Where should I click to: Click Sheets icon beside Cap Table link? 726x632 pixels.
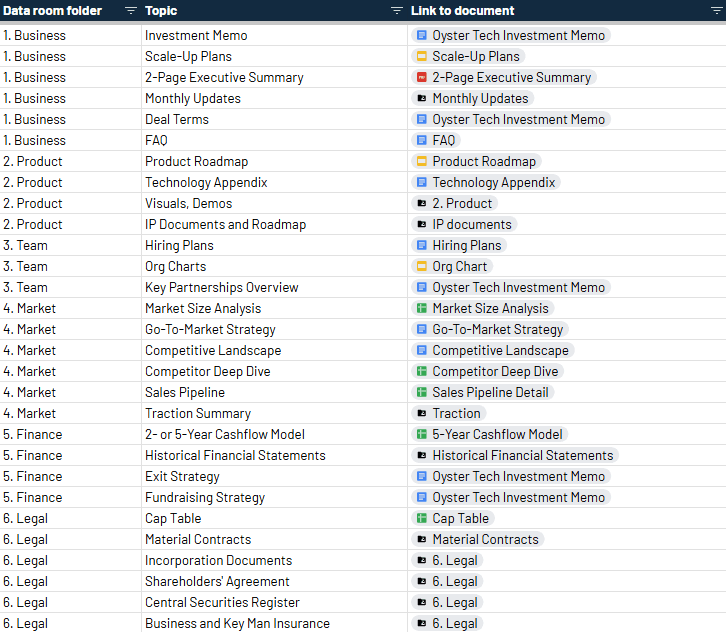pyautogui.click(x=422, y=518)
